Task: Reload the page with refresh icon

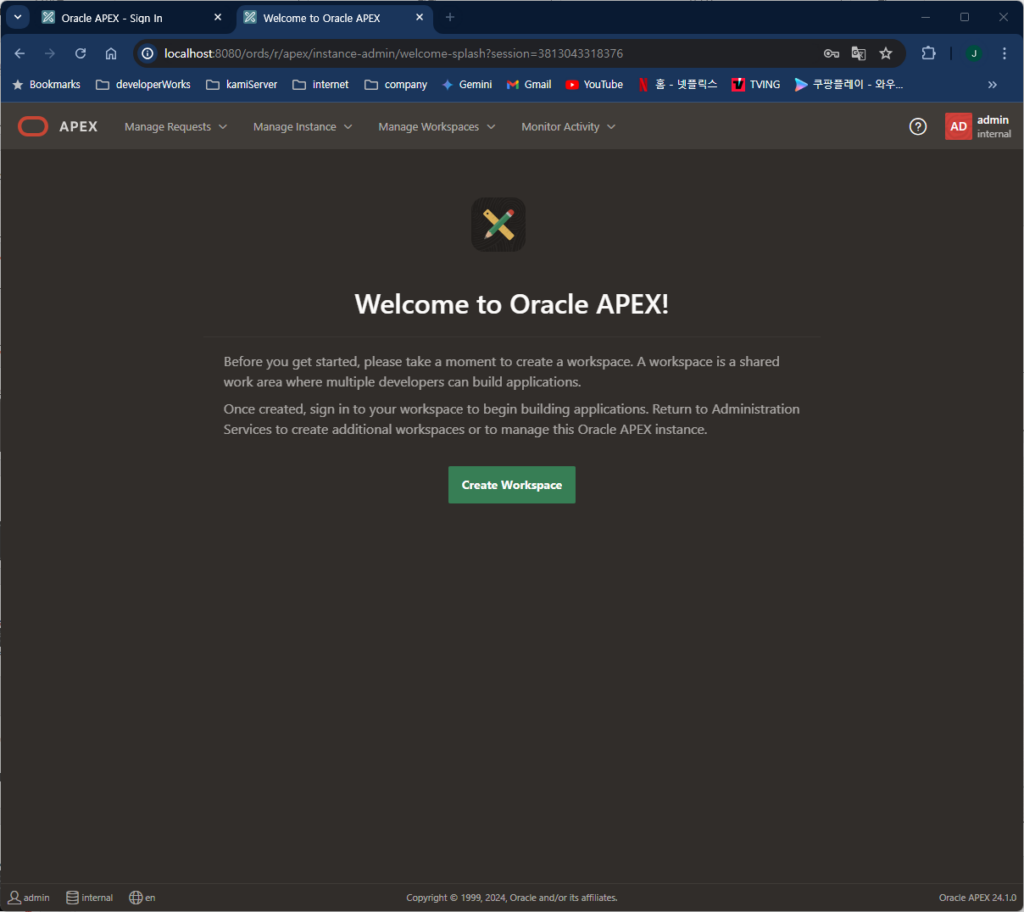Action: (x=80, y=54)
